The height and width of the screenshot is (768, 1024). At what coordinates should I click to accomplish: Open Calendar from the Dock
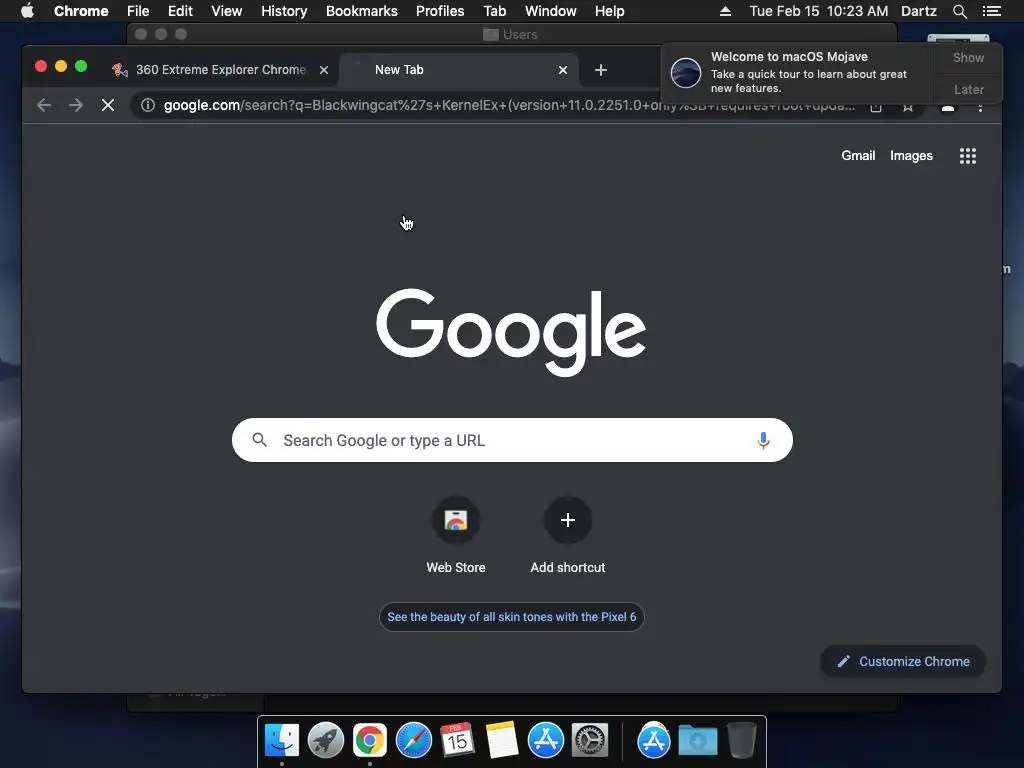click(457, 741)
